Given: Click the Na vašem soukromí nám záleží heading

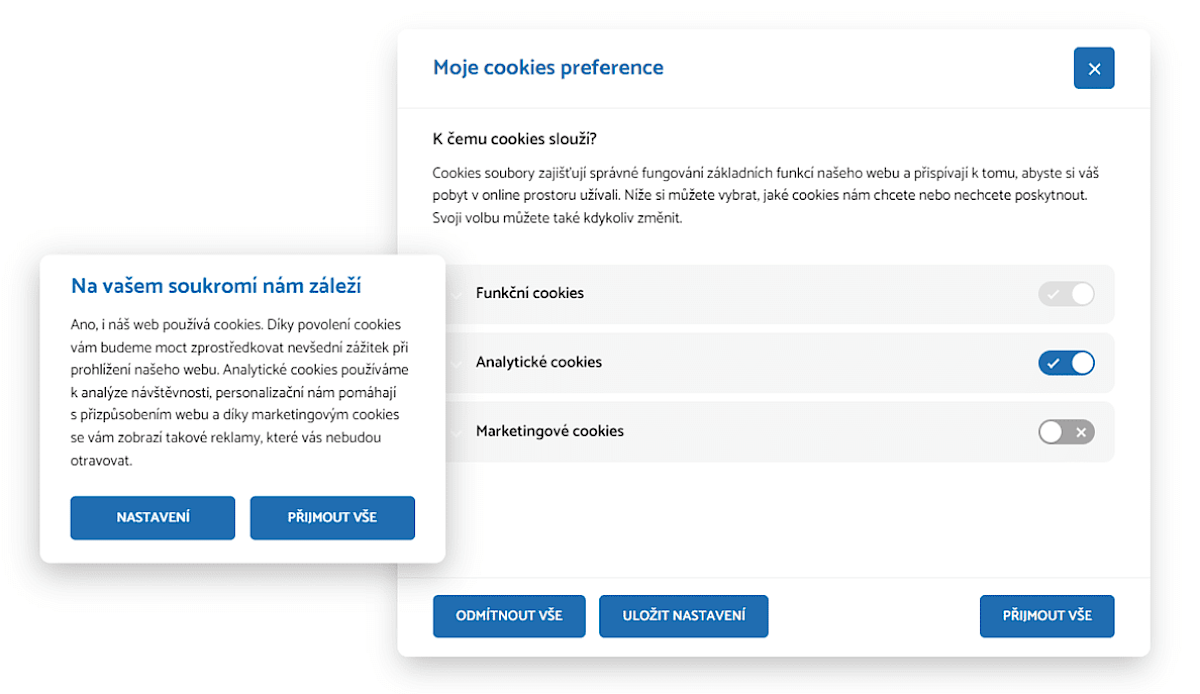Looking at the screenshot, I should pos(216,287).
